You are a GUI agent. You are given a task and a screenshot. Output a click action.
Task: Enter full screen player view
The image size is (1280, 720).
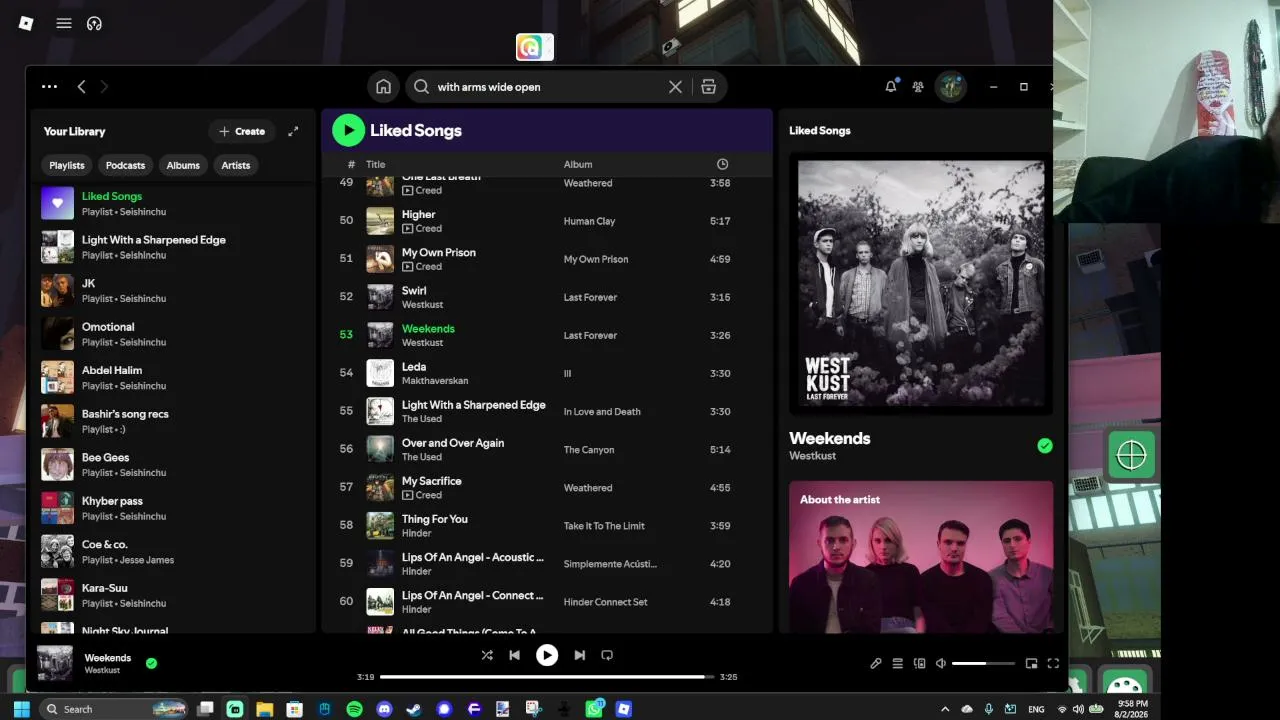[x=1053, y=663]
